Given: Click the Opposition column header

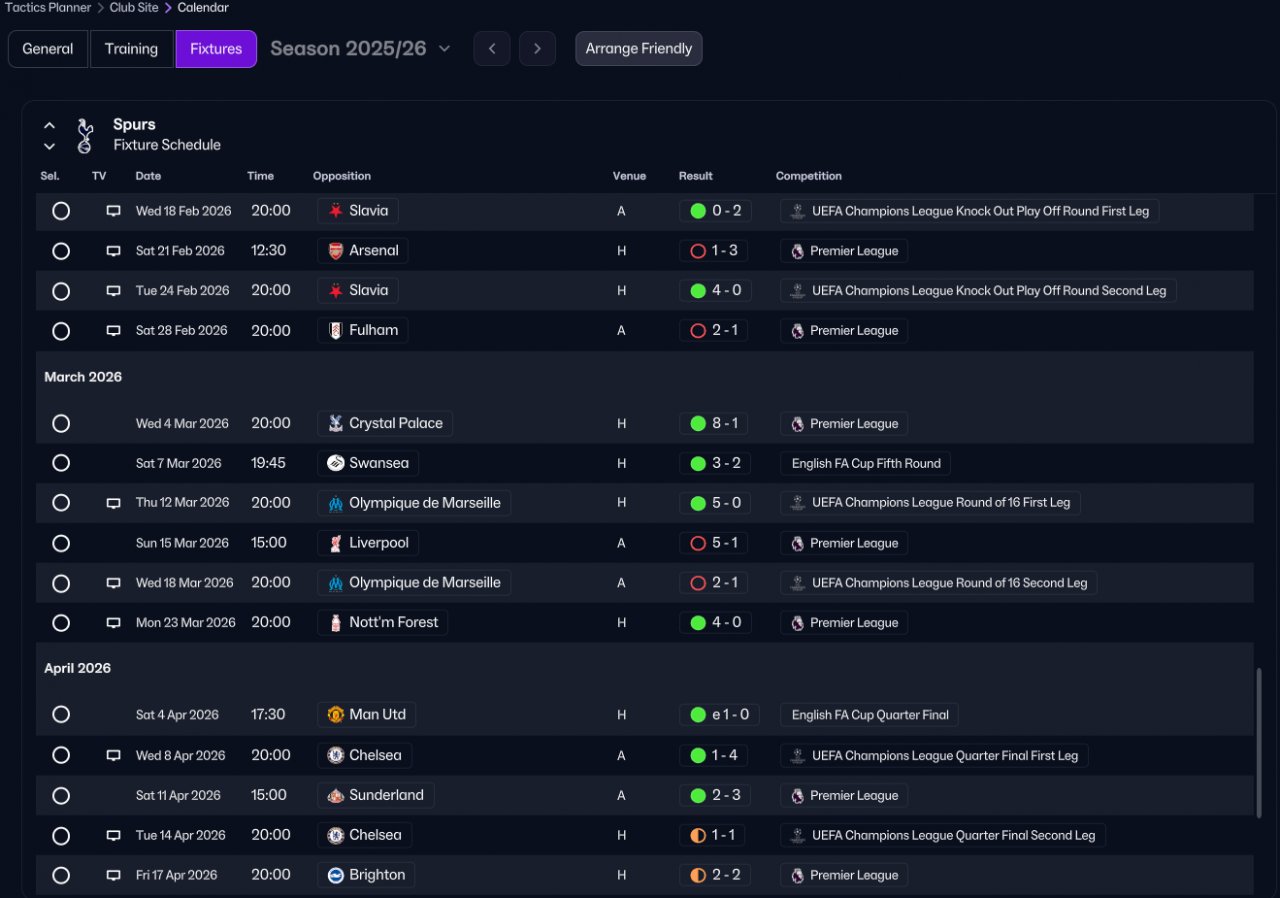Looking at the screenshot, I should [x=342, y=176].
